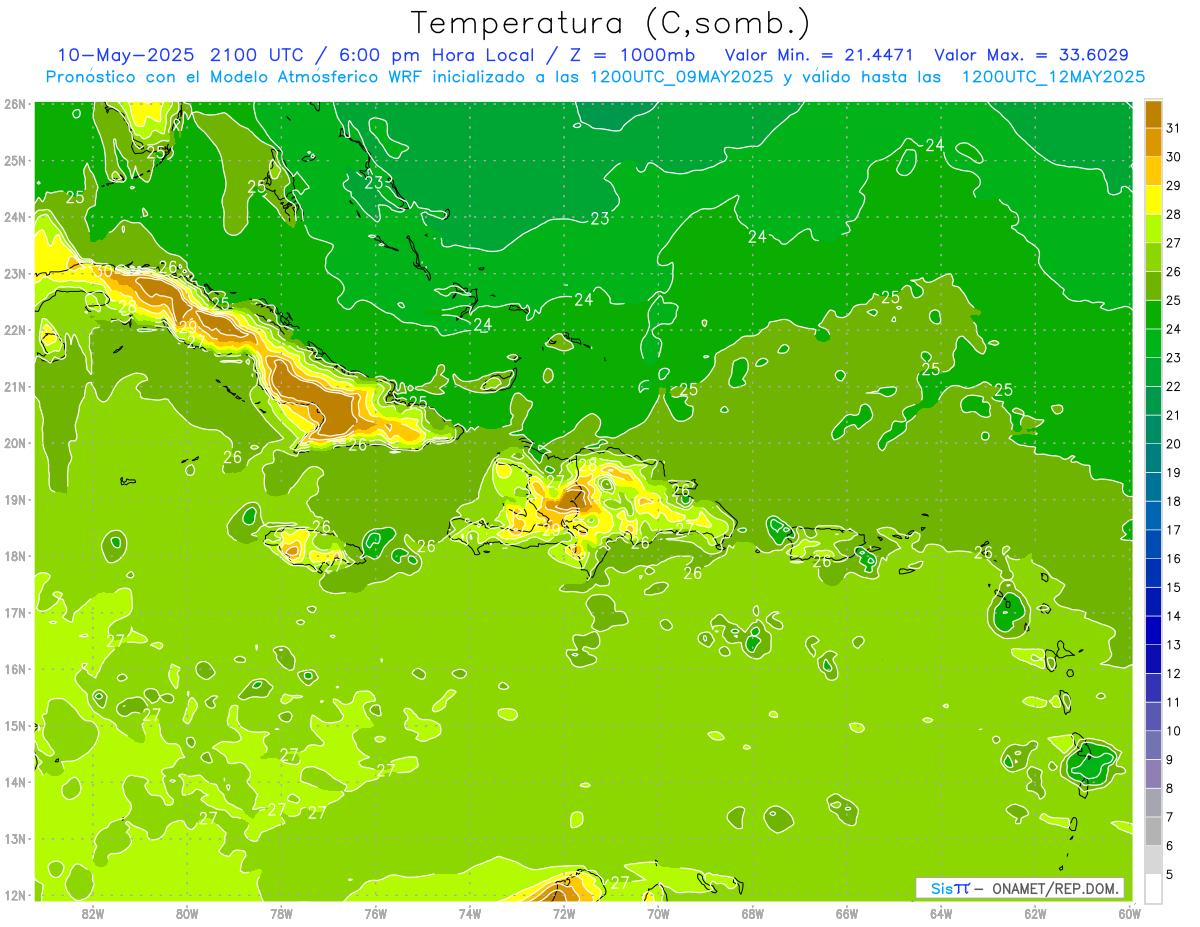Click the latitude axis label '15N'
The height and width of the screenshot is (927, 1200).
(x=15, y=725)
